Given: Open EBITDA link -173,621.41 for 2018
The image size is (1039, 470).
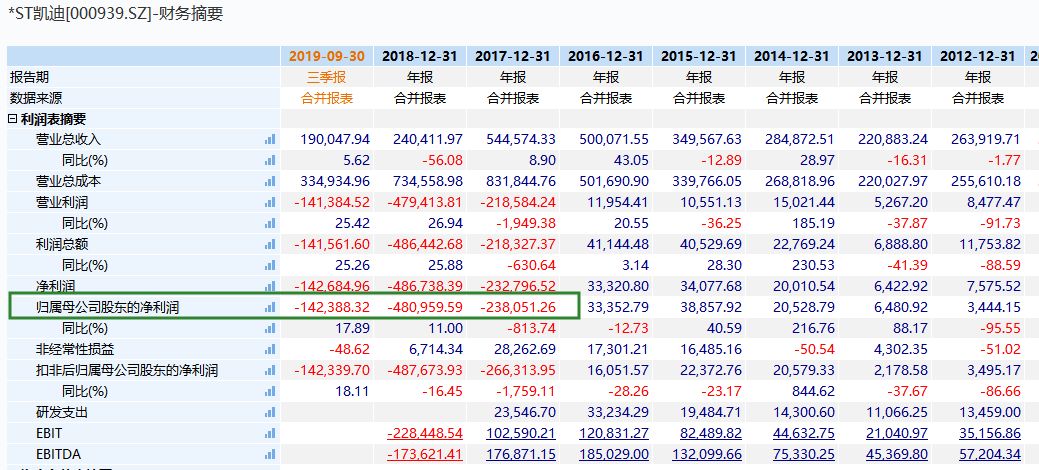Looking at the screenshot, I should pos(425,455).
